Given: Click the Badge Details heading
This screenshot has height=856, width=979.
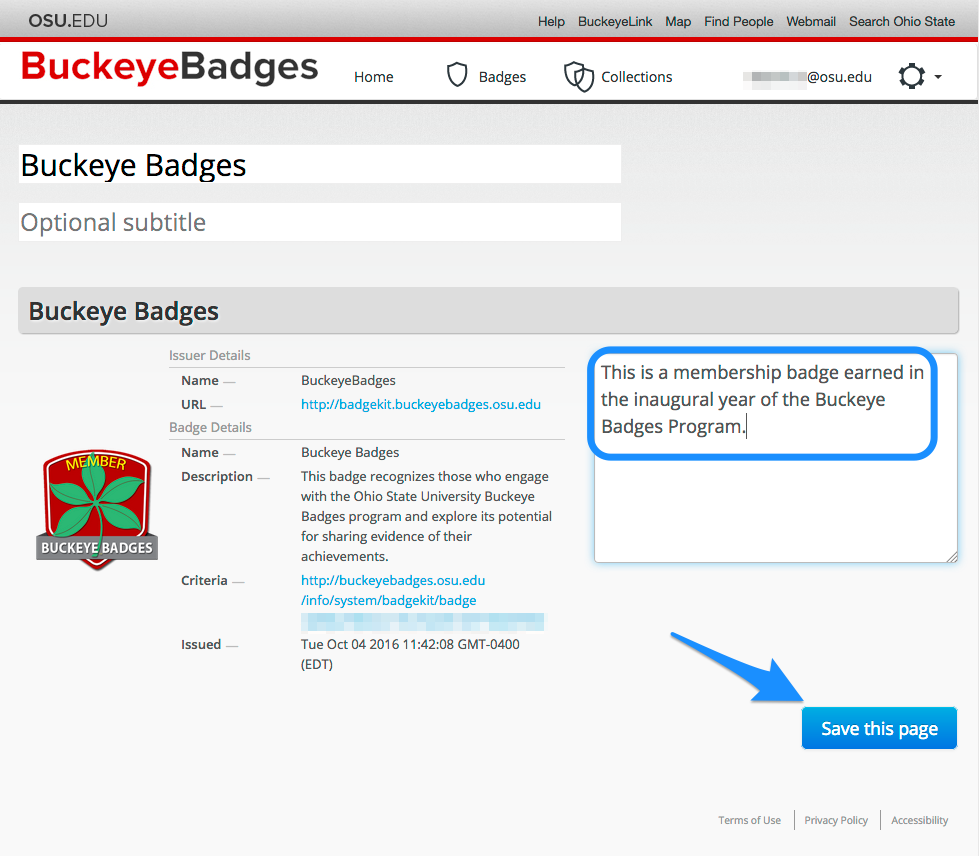Looking at the screenshot, I should pyautogui.click(x=210, y=427).
